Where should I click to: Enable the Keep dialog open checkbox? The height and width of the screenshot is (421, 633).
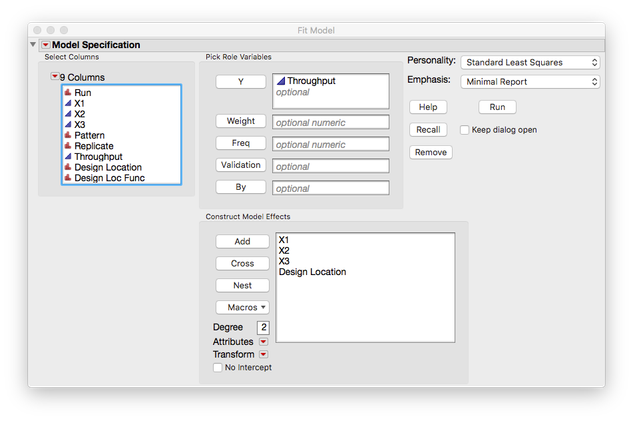(465, 130)
